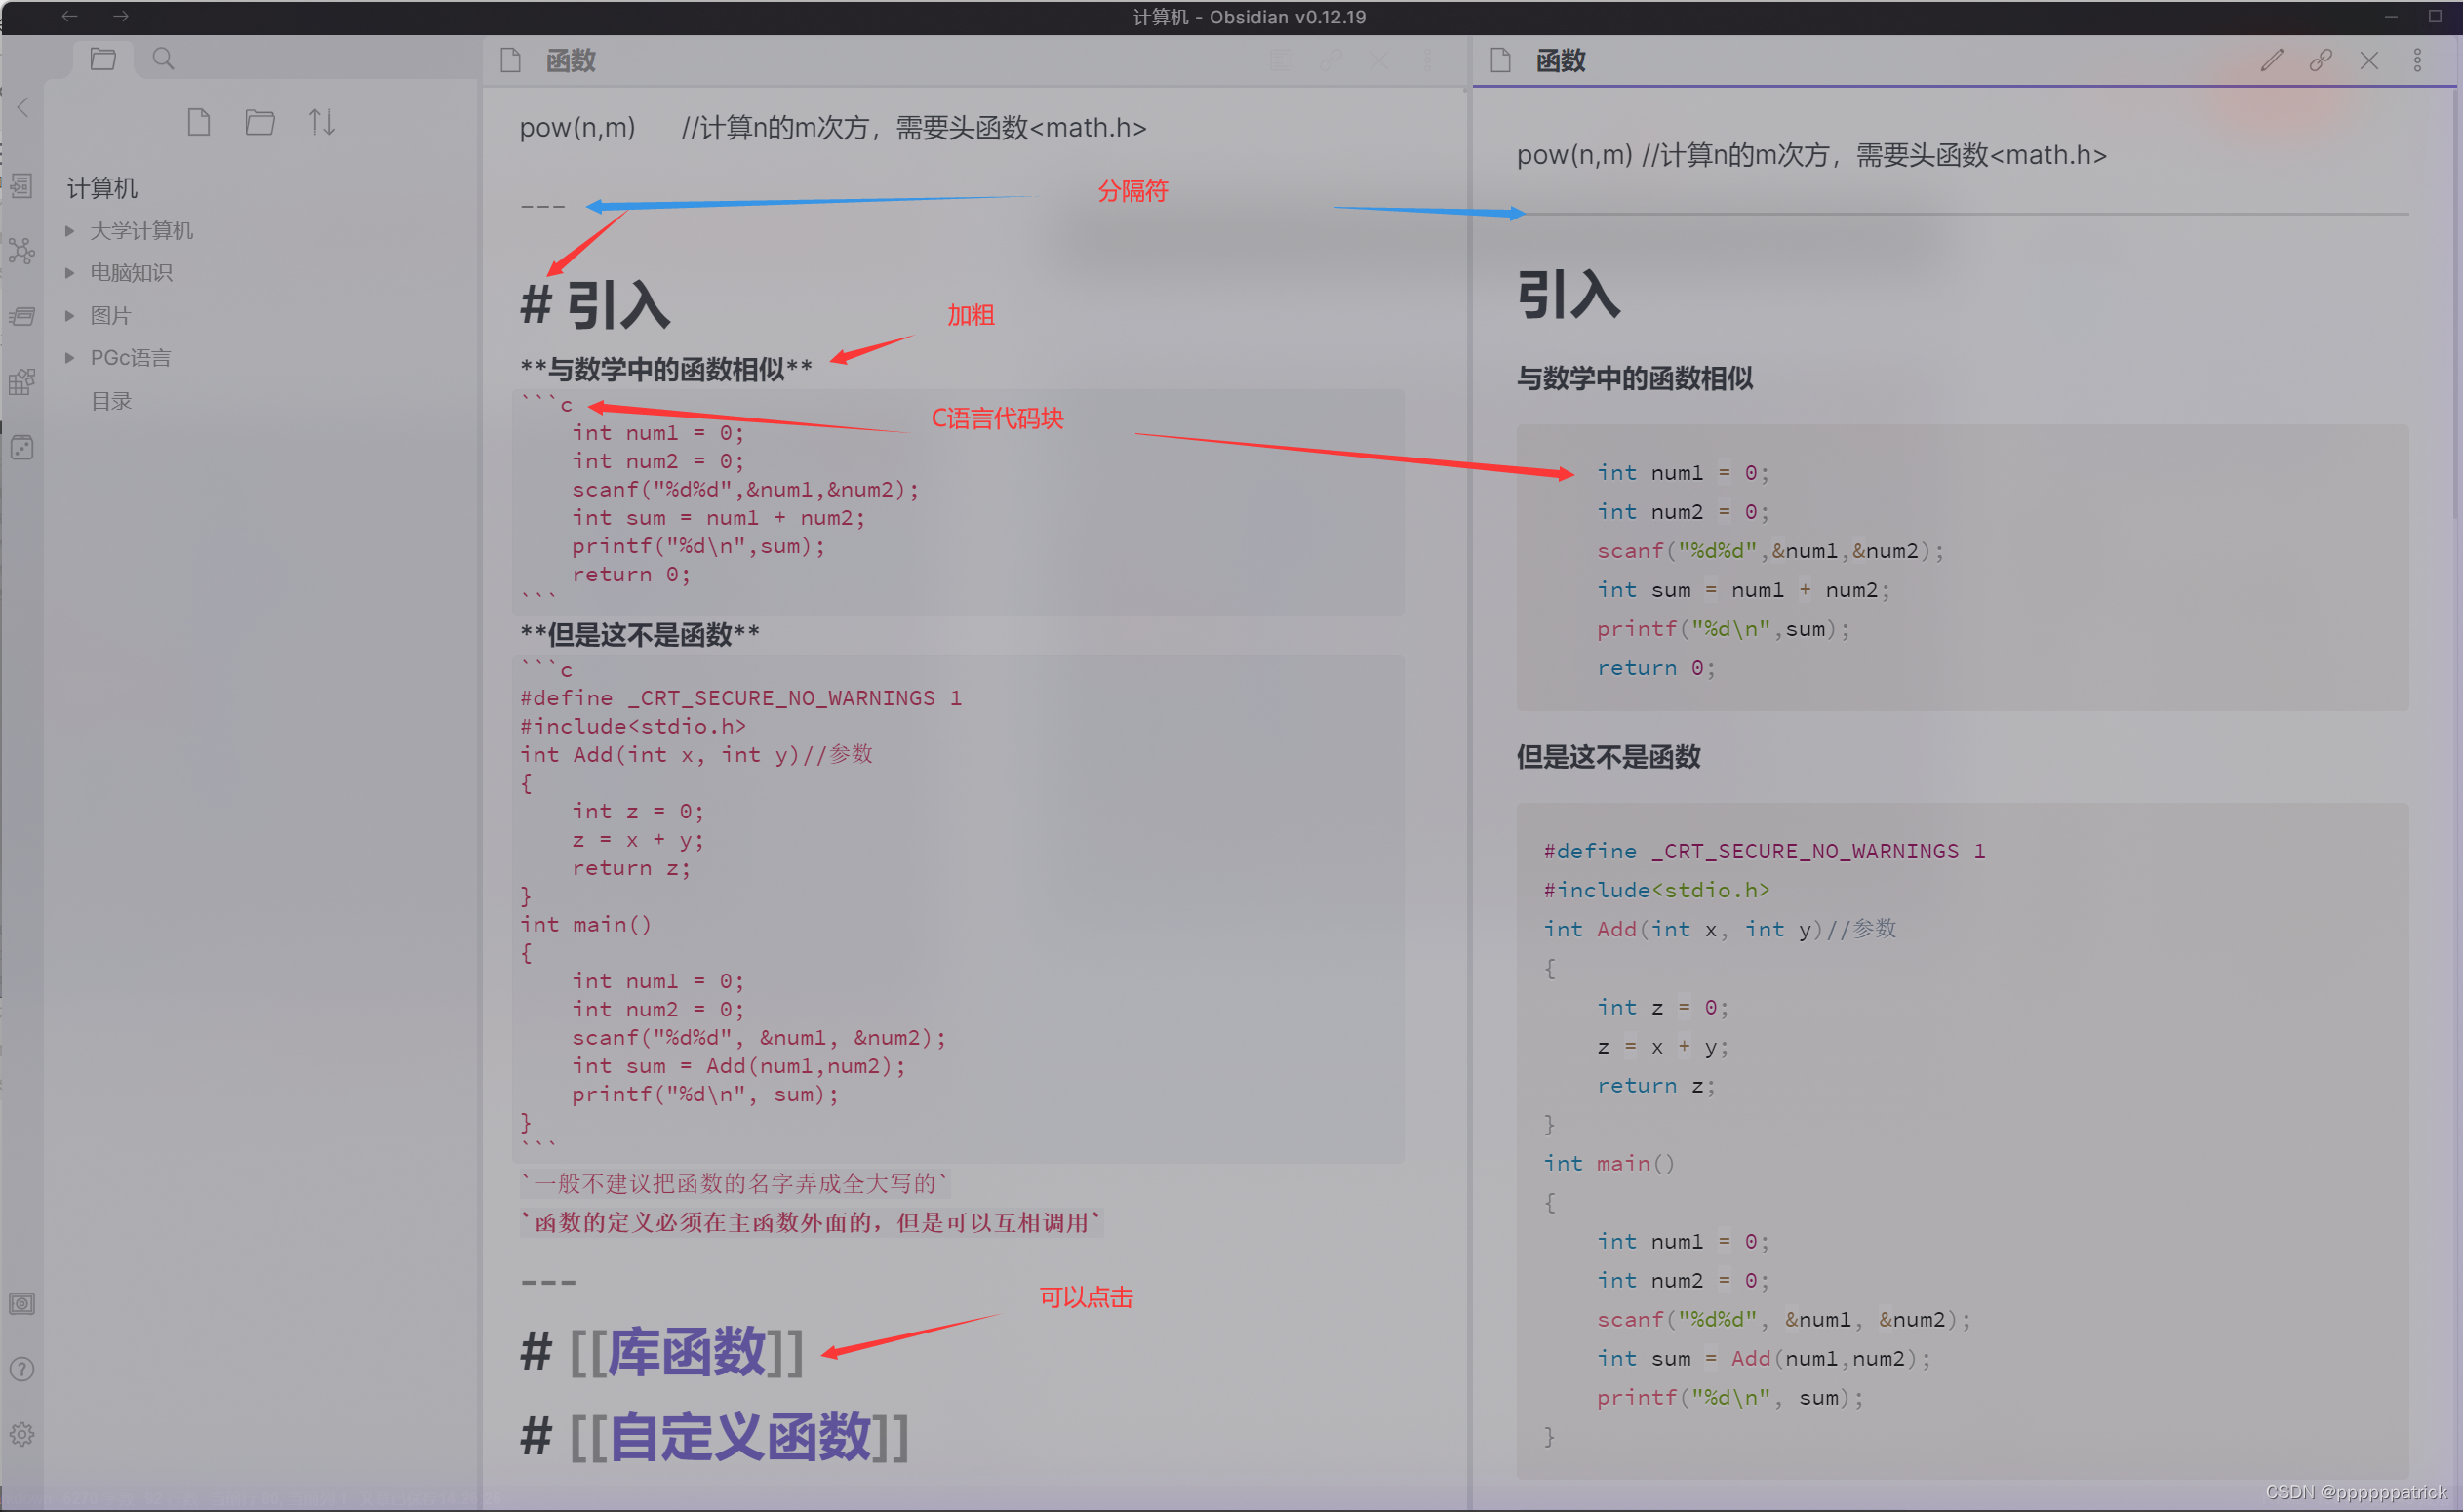Toggle edit mode with pencil icon
2463x1512 pixels.
(x=2271, y=60)
